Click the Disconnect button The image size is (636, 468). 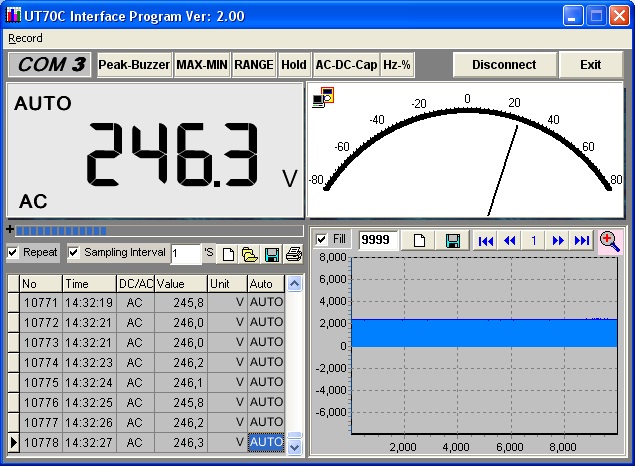pos(504,64)
